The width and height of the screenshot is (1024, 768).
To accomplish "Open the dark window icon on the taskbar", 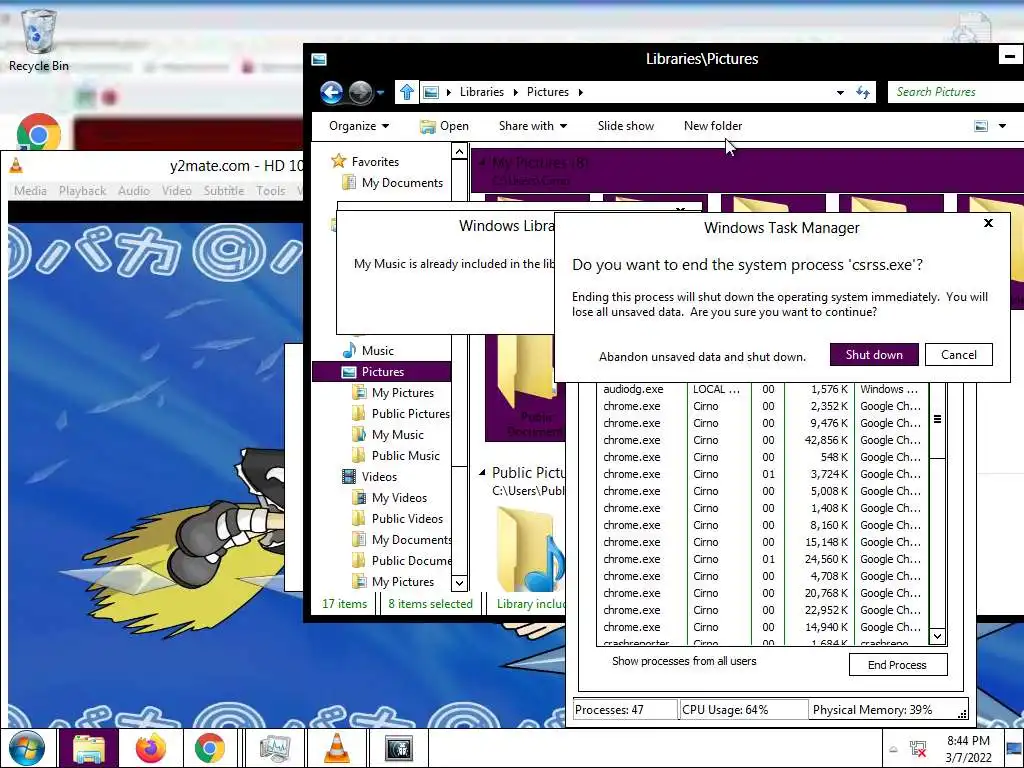I will 398,748.
